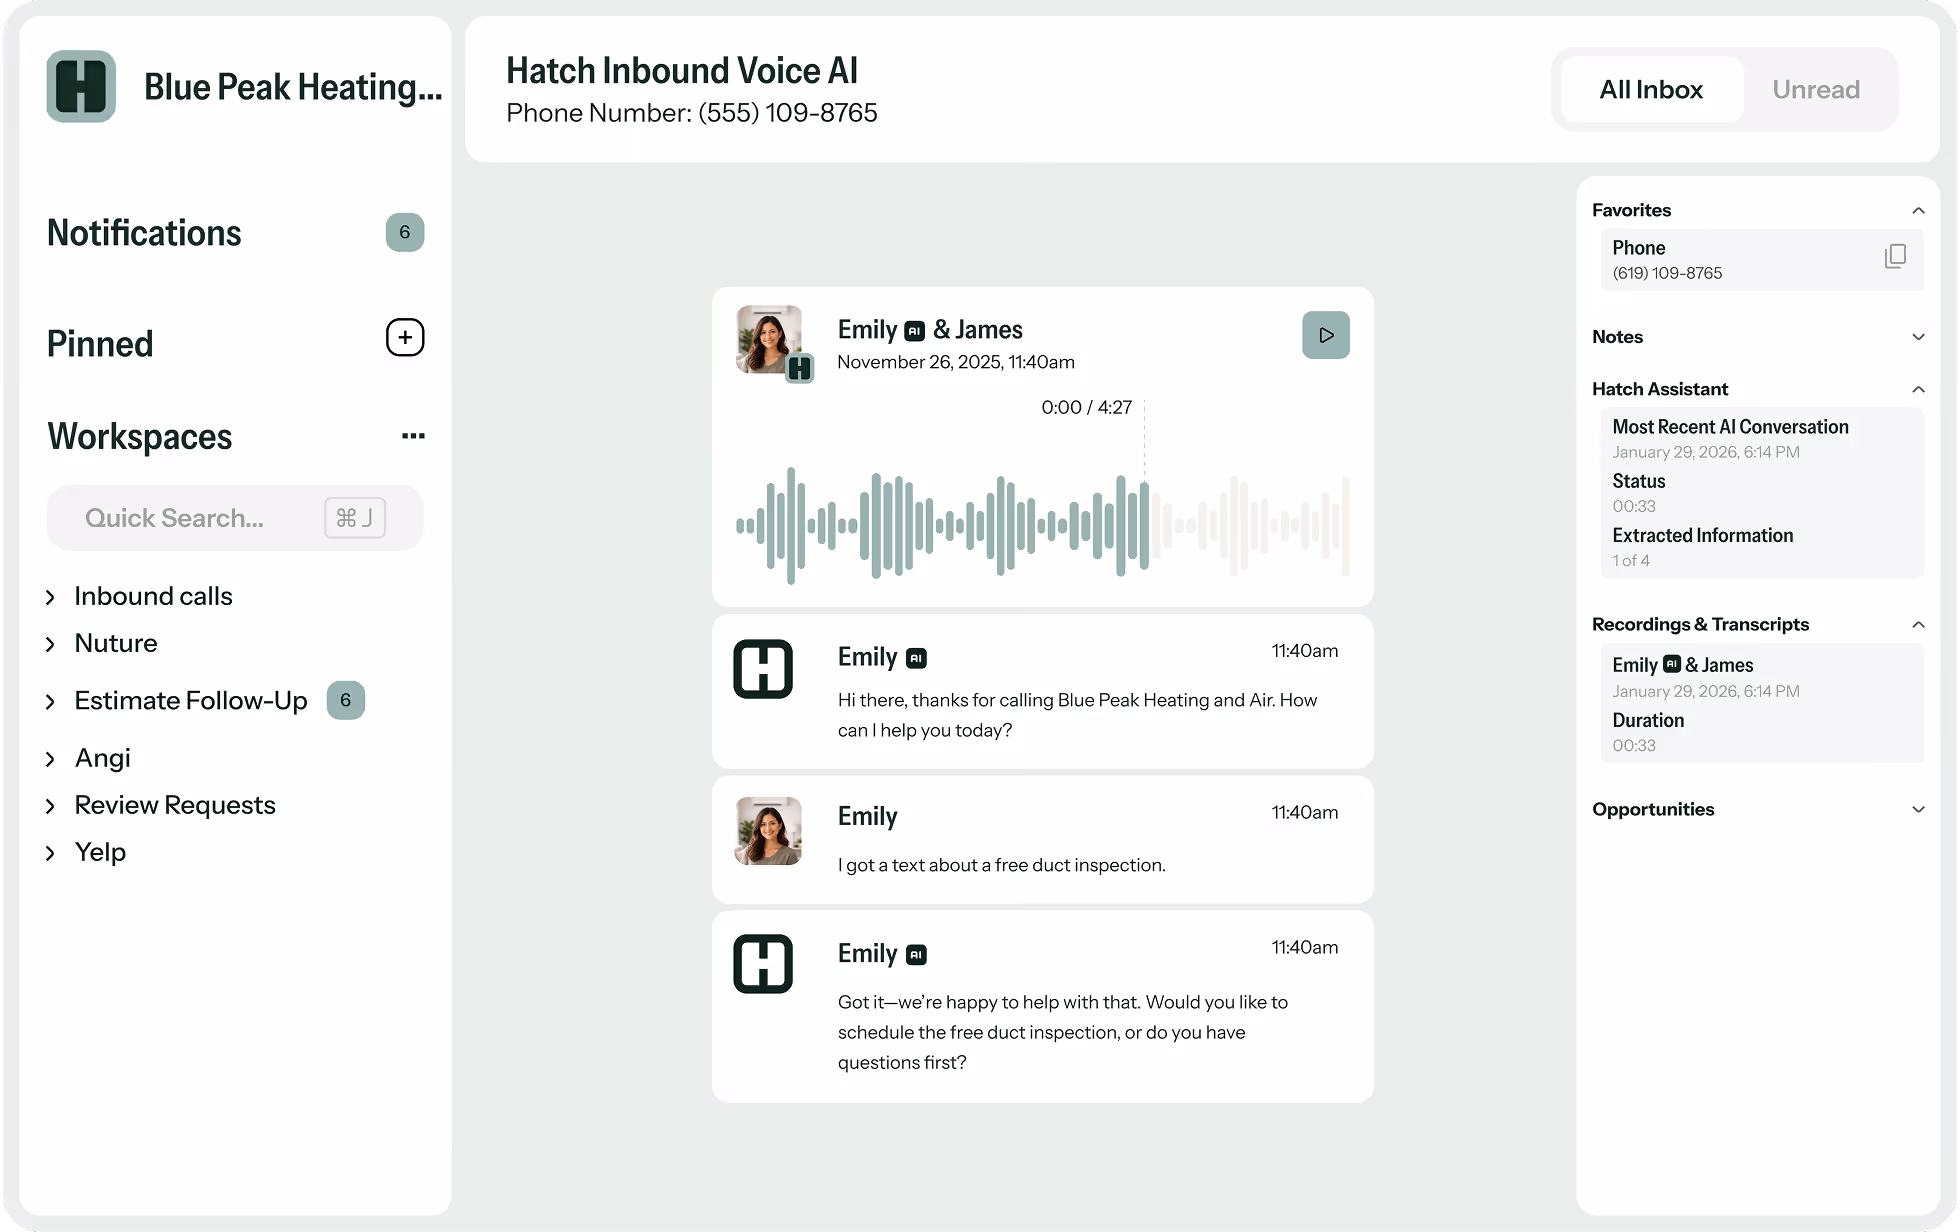Screen dimensions: 1960x1232
Task: Open the Workspaces heading
Action: 140,437
